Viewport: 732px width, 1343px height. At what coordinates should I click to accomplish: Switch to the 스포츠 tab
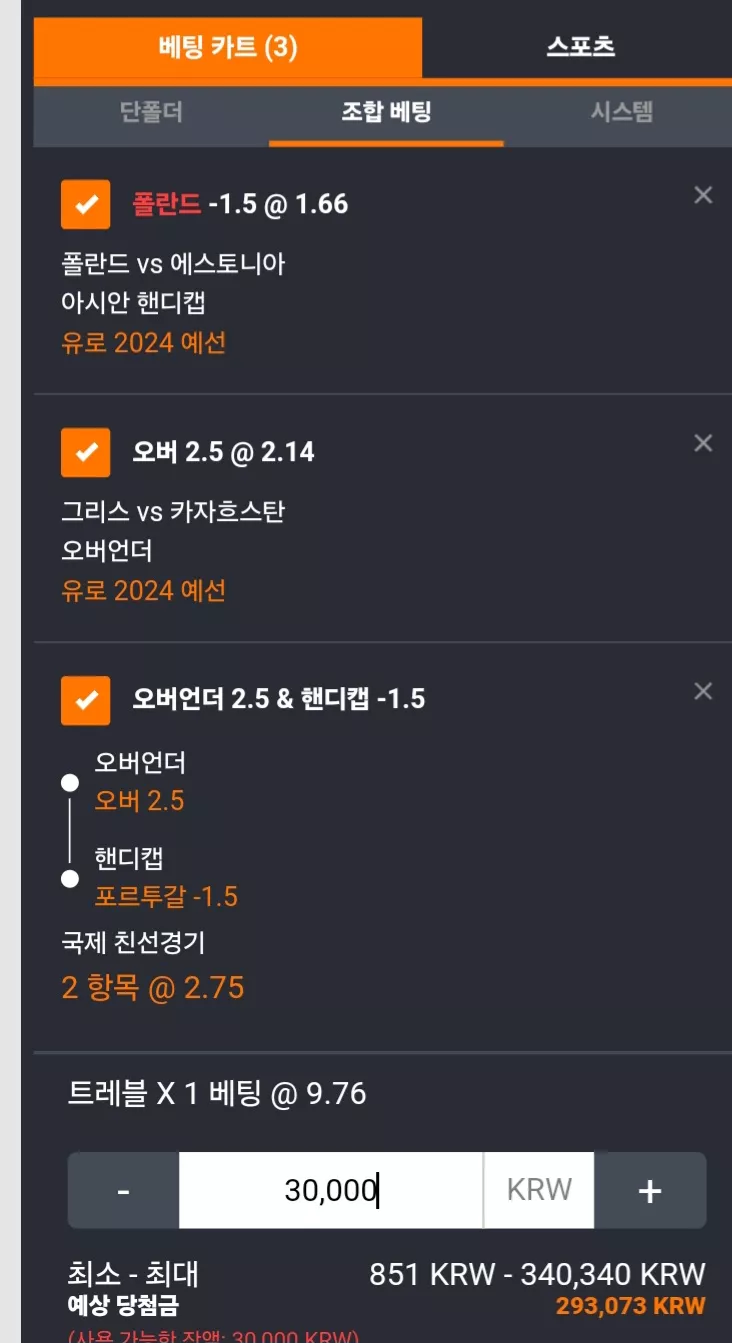click(579, 47)
